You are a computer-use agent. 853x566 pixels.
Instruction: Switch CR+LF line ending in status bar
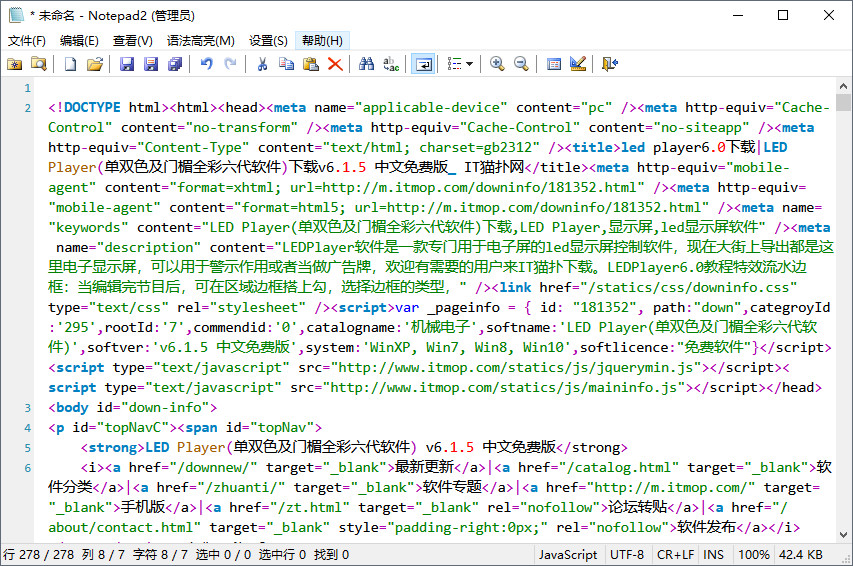(x=675, y=554)
